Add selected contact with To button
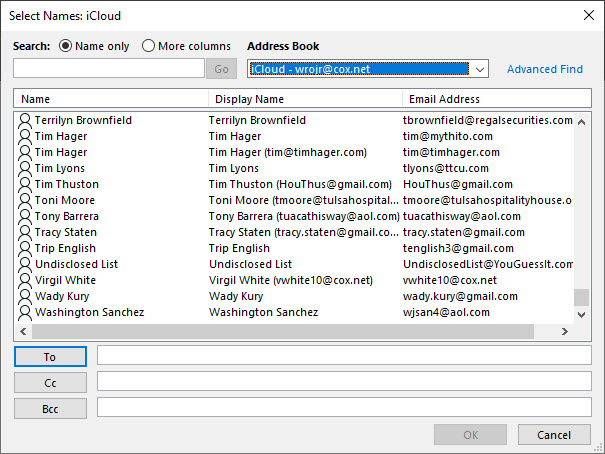The width and height of the screenshot is (605, 454). pyautogui.click(x=50, y=356)
